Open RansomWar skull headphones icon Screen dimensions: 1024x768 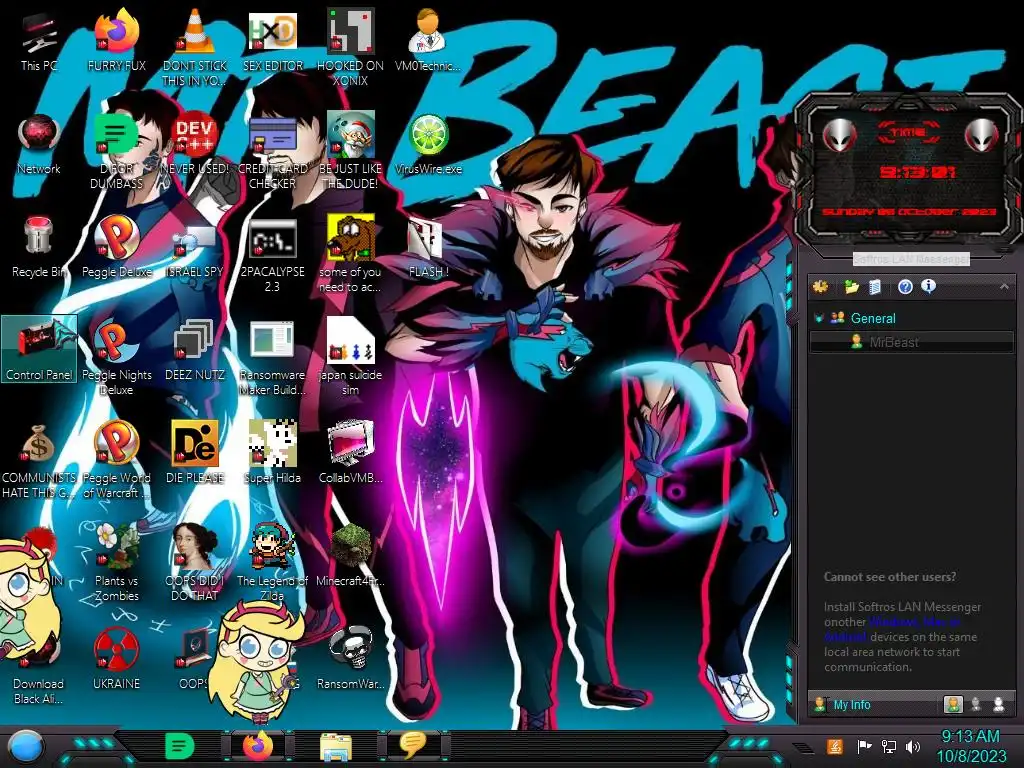(x=351, y=658)
